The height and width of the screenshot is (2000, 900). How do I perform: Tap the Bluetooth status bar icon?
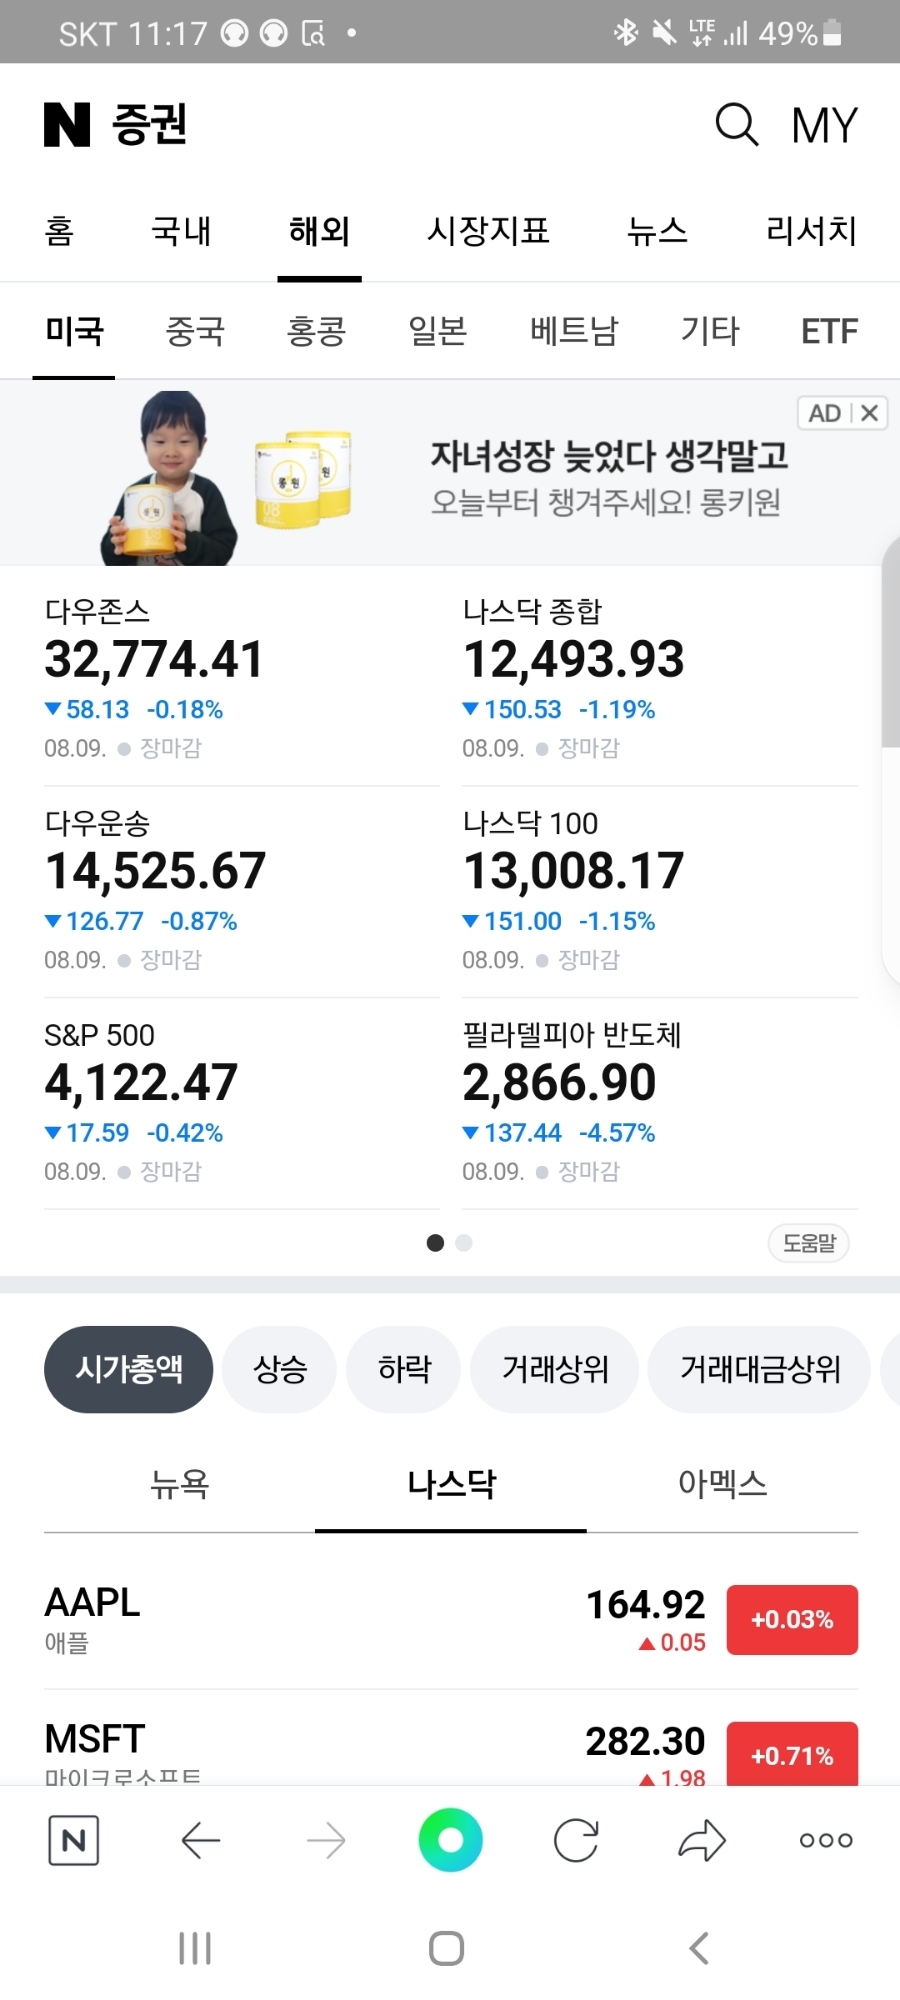pyautogui.click(x=626, y=33)
